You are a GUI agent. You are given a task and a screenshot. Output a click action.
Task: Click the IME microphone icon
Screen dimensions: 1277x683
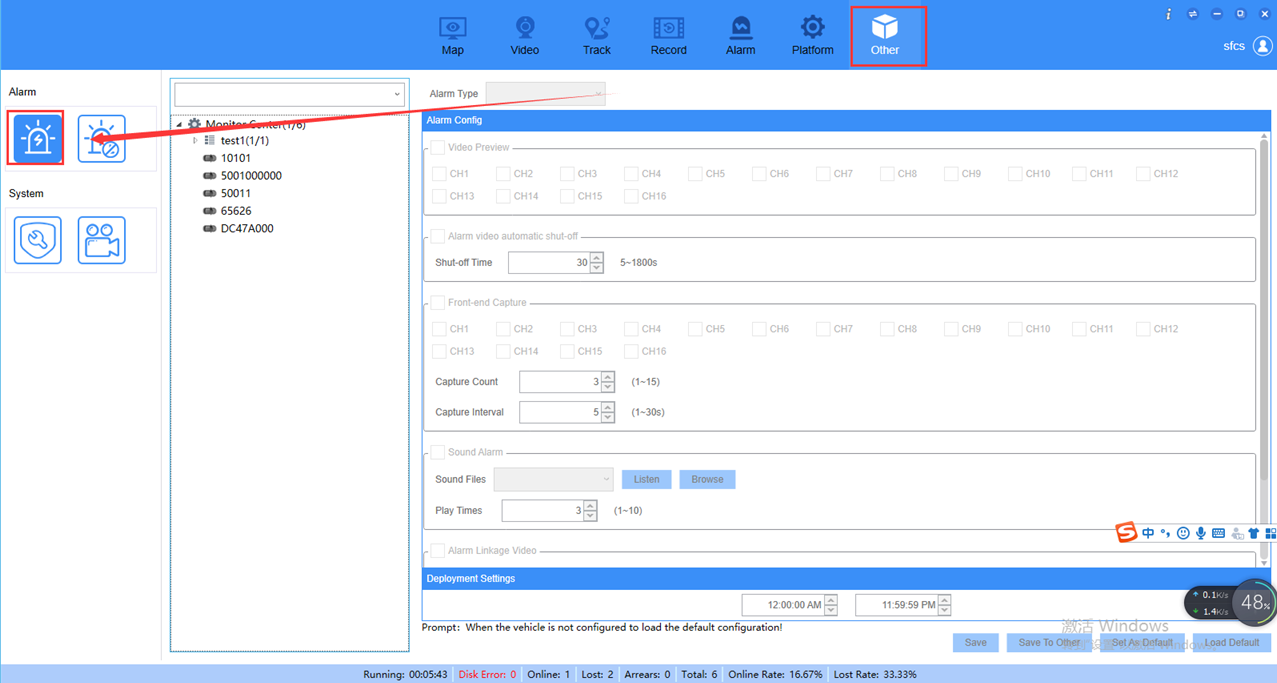[1201, 533]
